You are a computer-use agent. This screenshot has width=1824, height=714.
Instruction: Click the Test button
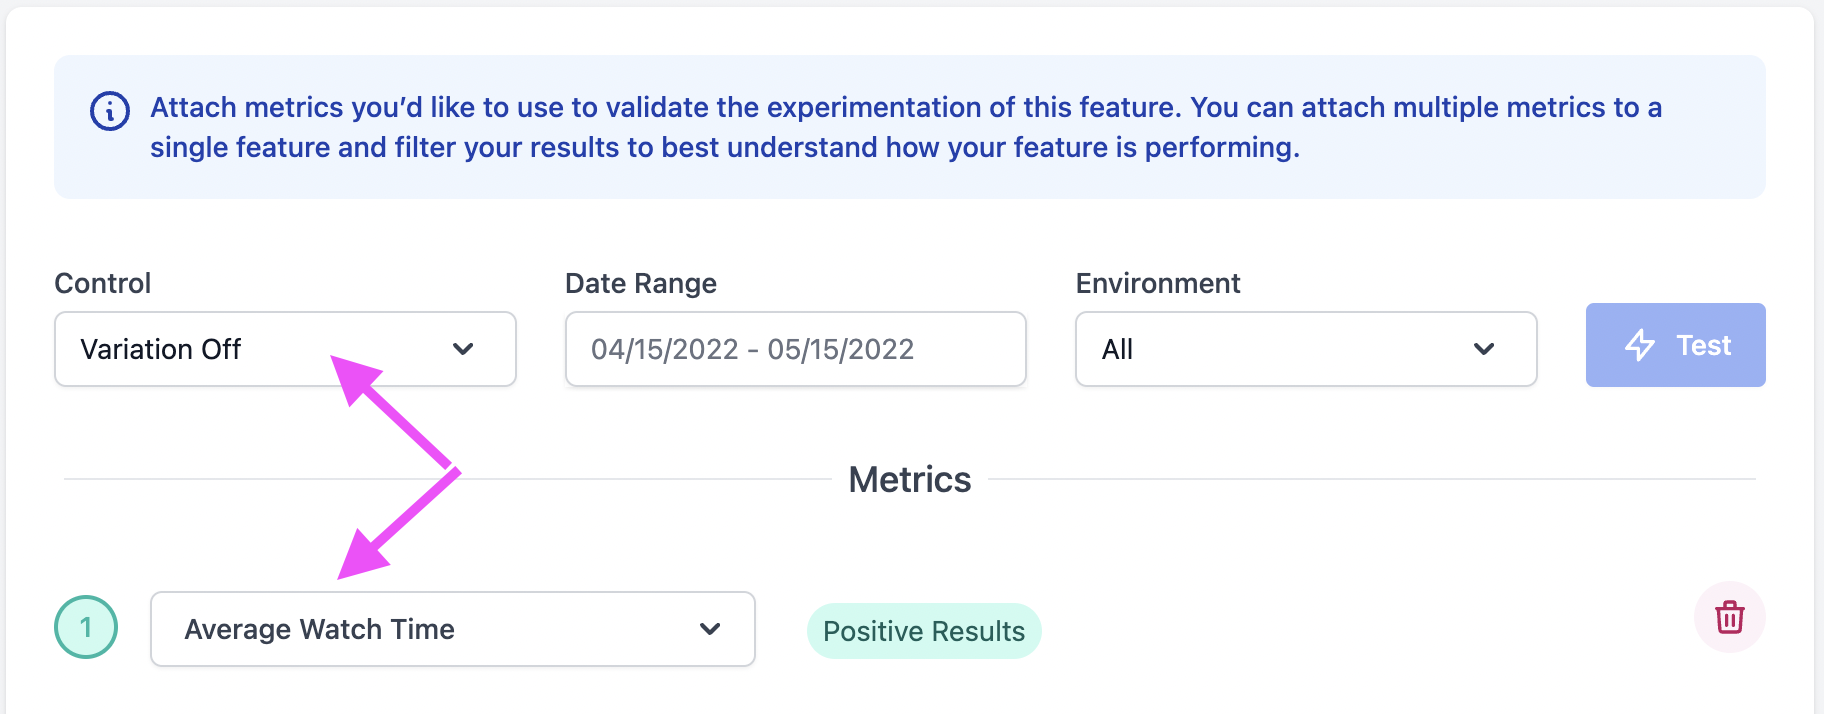(1675, 345)
